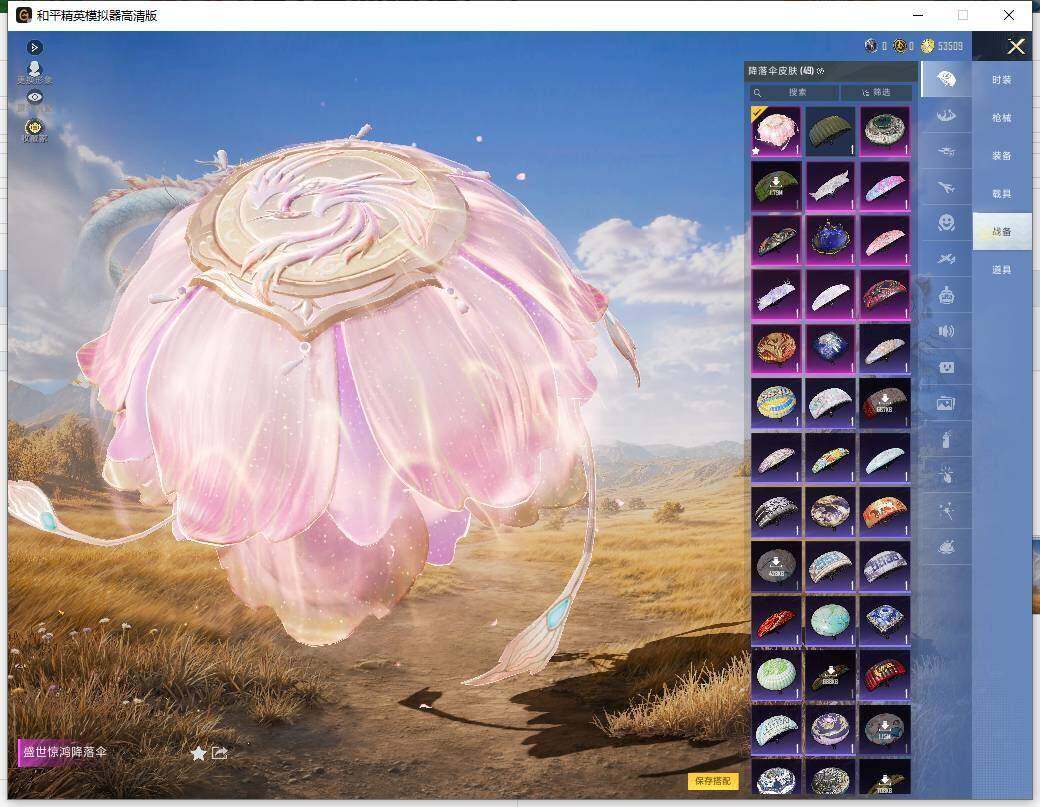This screenshot has height=807, width=1040.
Task: Click the gold coin balance 53509
Action: coord(942,46)
